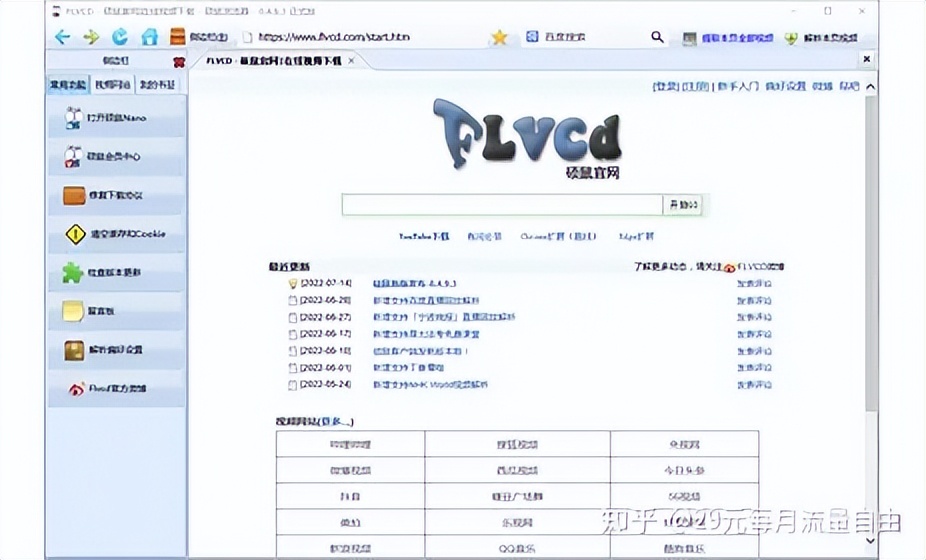This screenshot has width=926, height=560.
Task: Open the 偏好设置 link at page top
Action: 785,86
